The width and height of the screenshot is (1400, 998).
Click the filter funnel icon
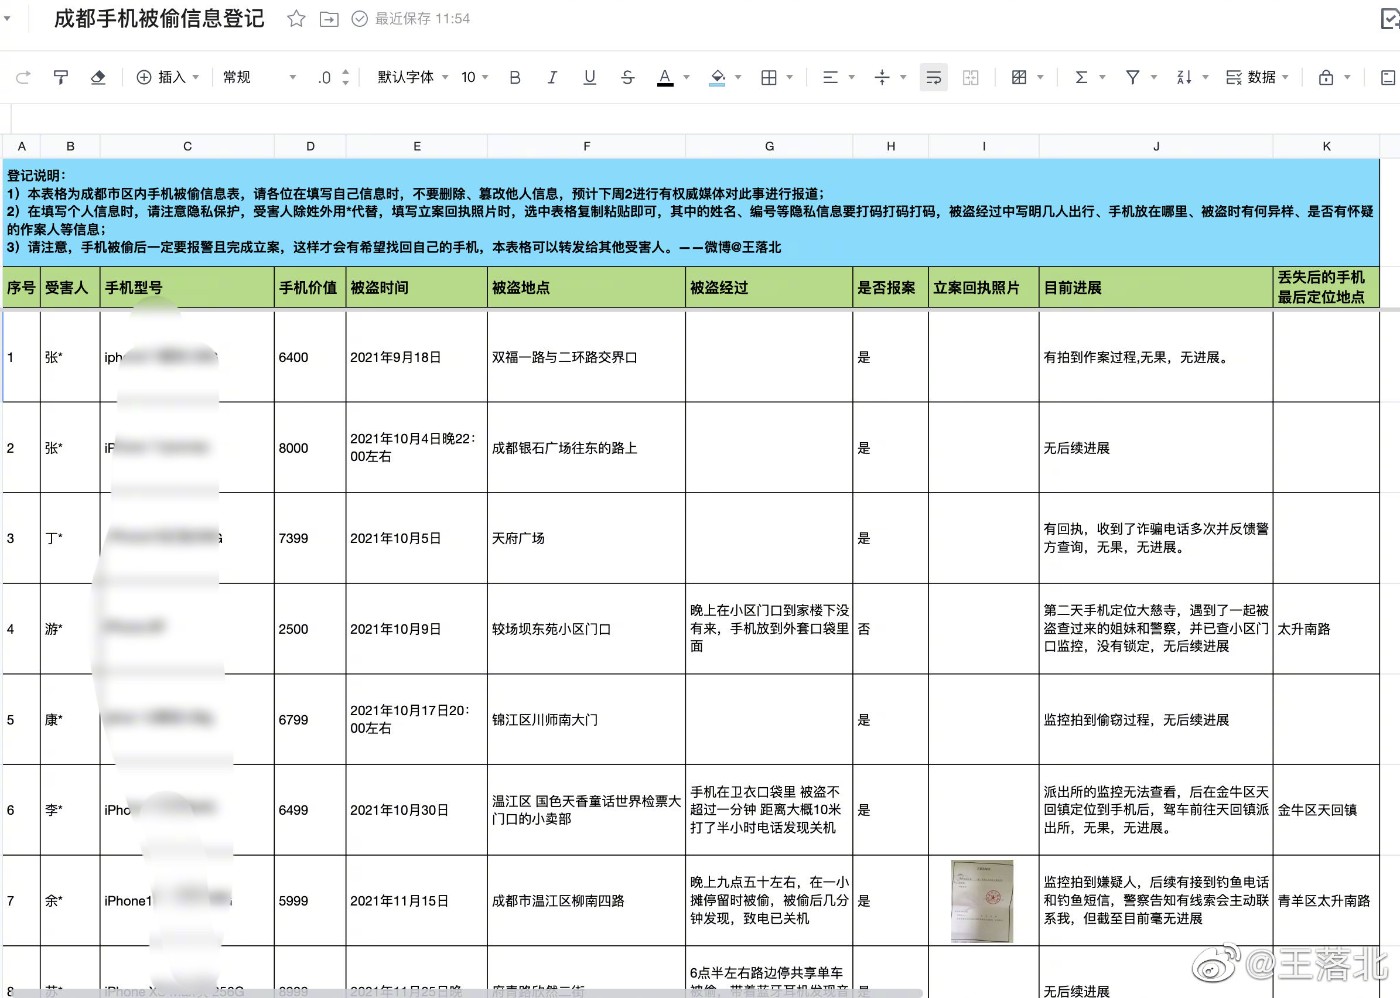1133,77
